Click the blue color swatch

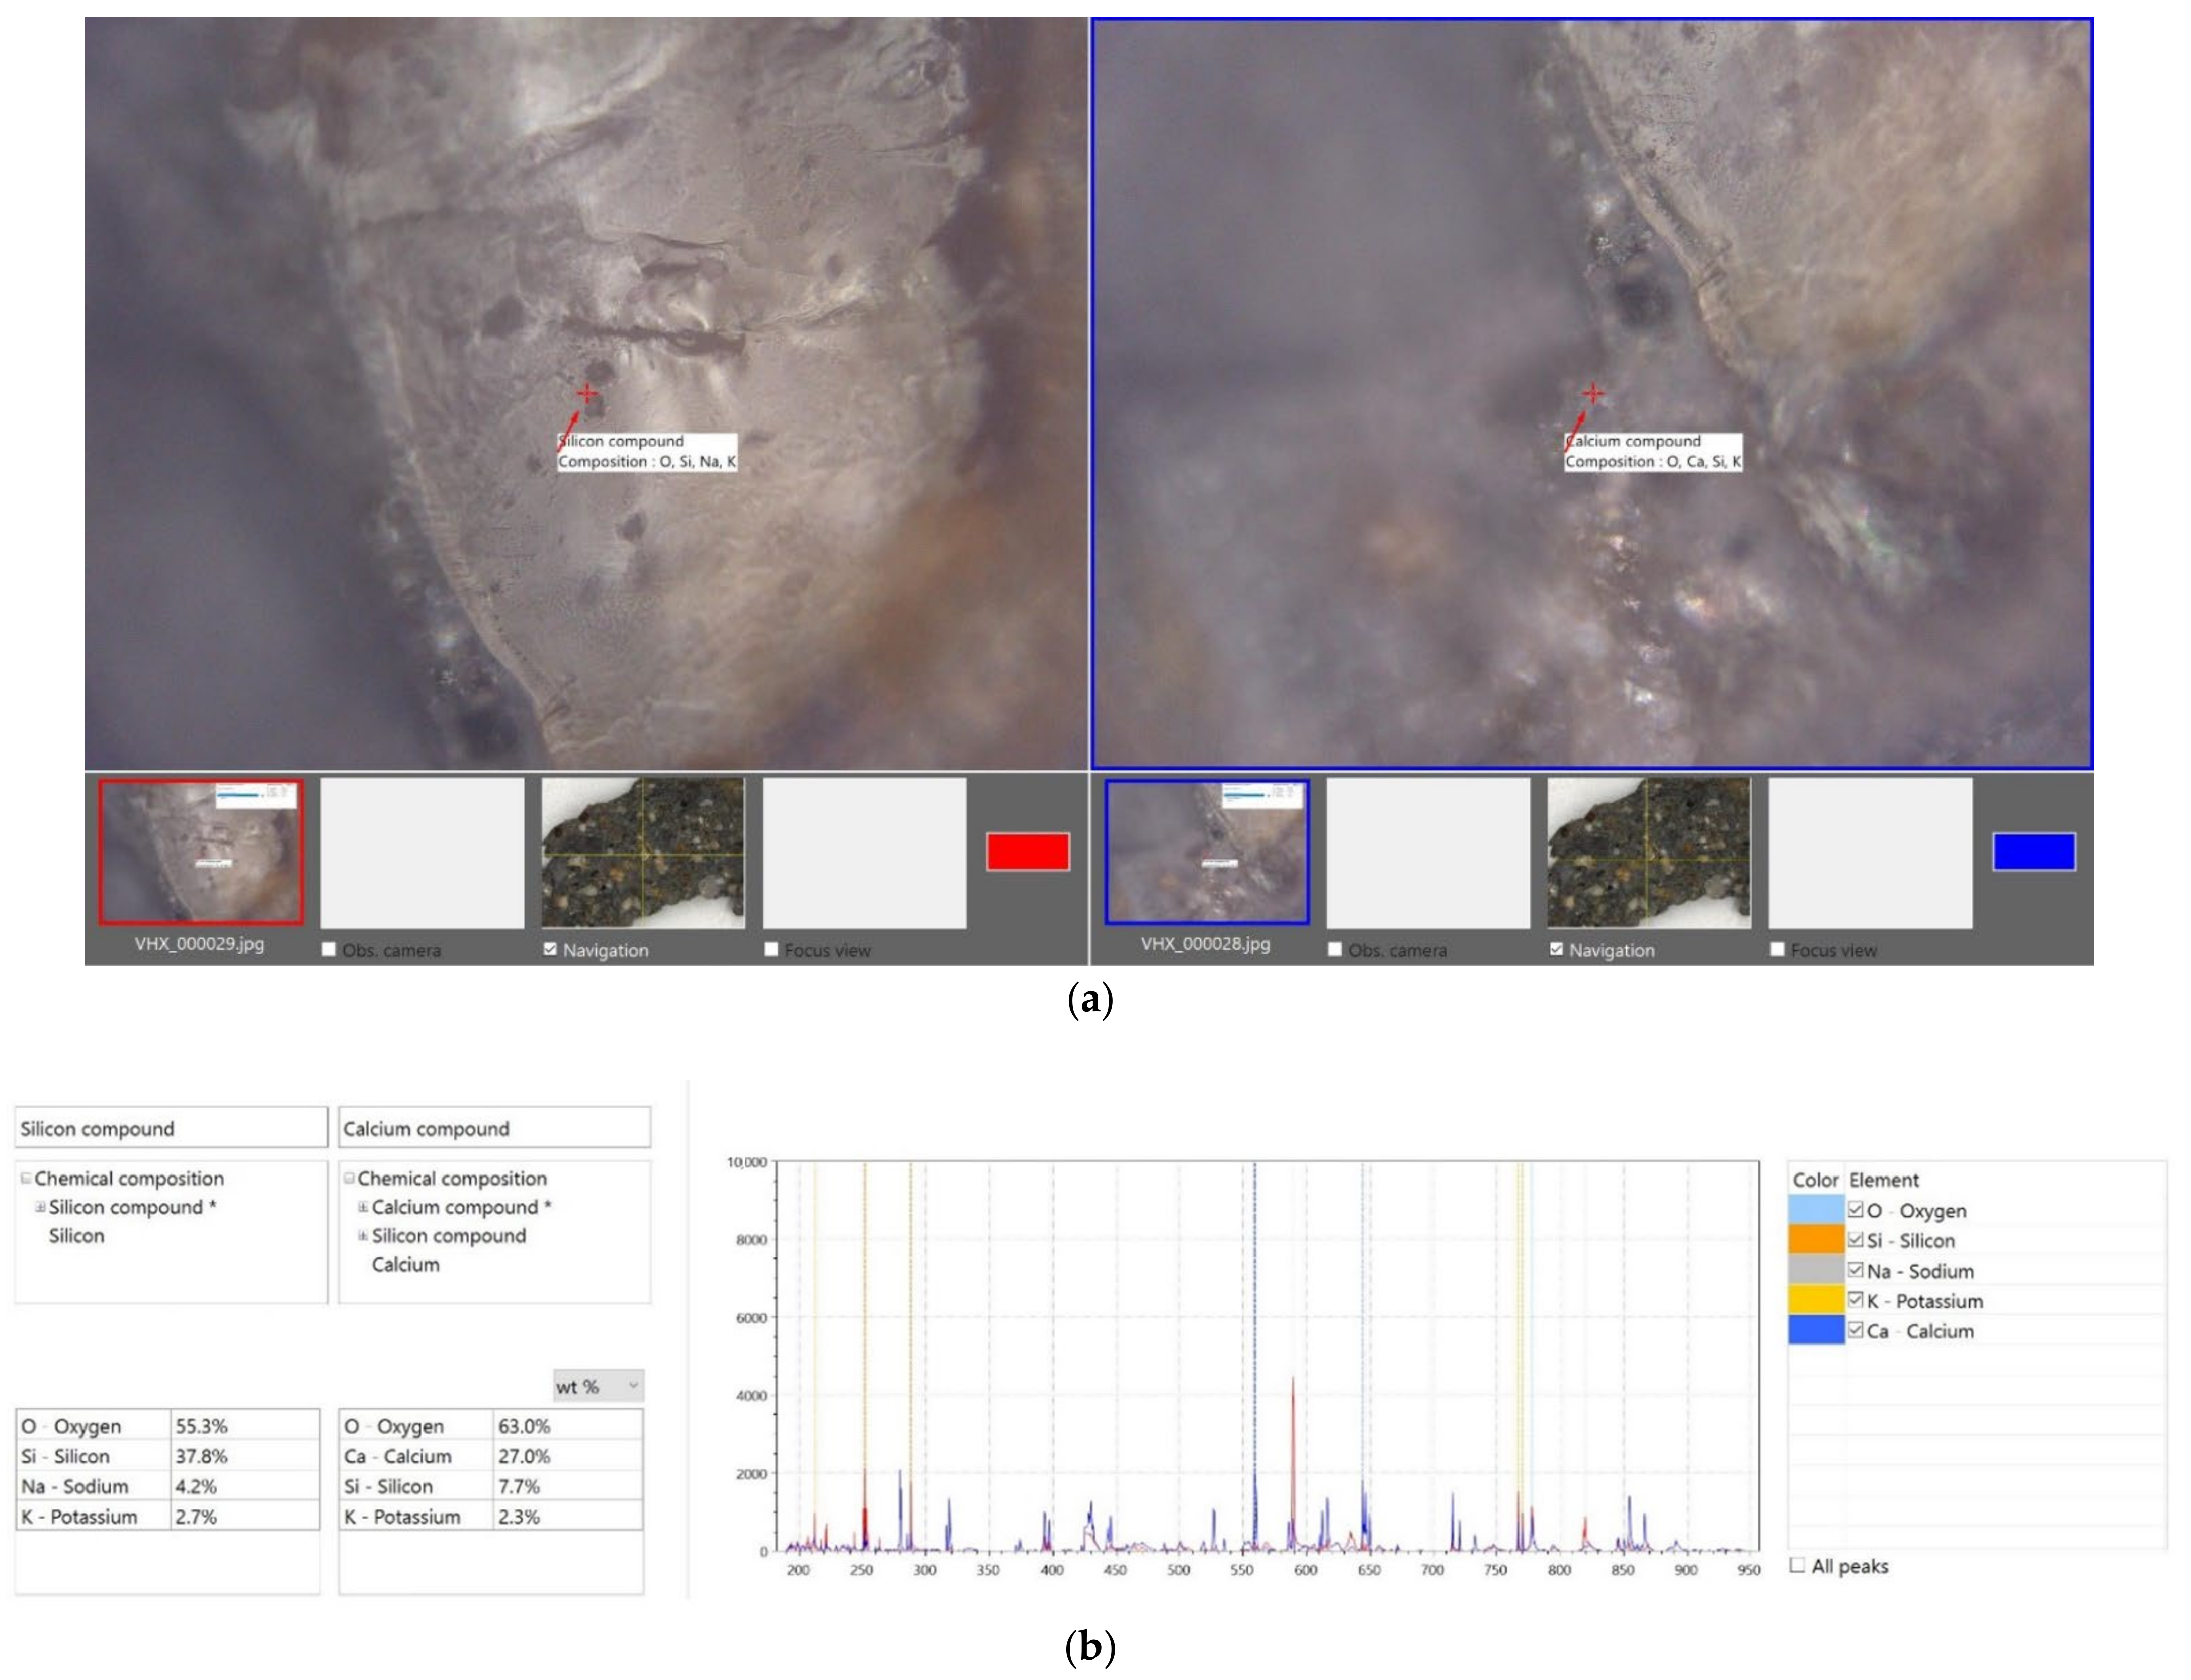tap(2033, 851)
